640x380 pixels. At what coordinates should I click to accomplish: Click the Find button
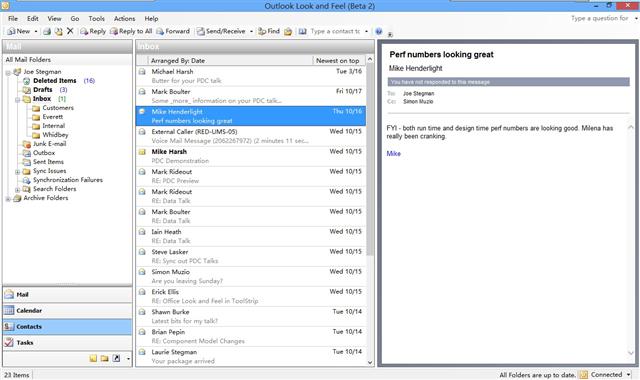[269, 31]
